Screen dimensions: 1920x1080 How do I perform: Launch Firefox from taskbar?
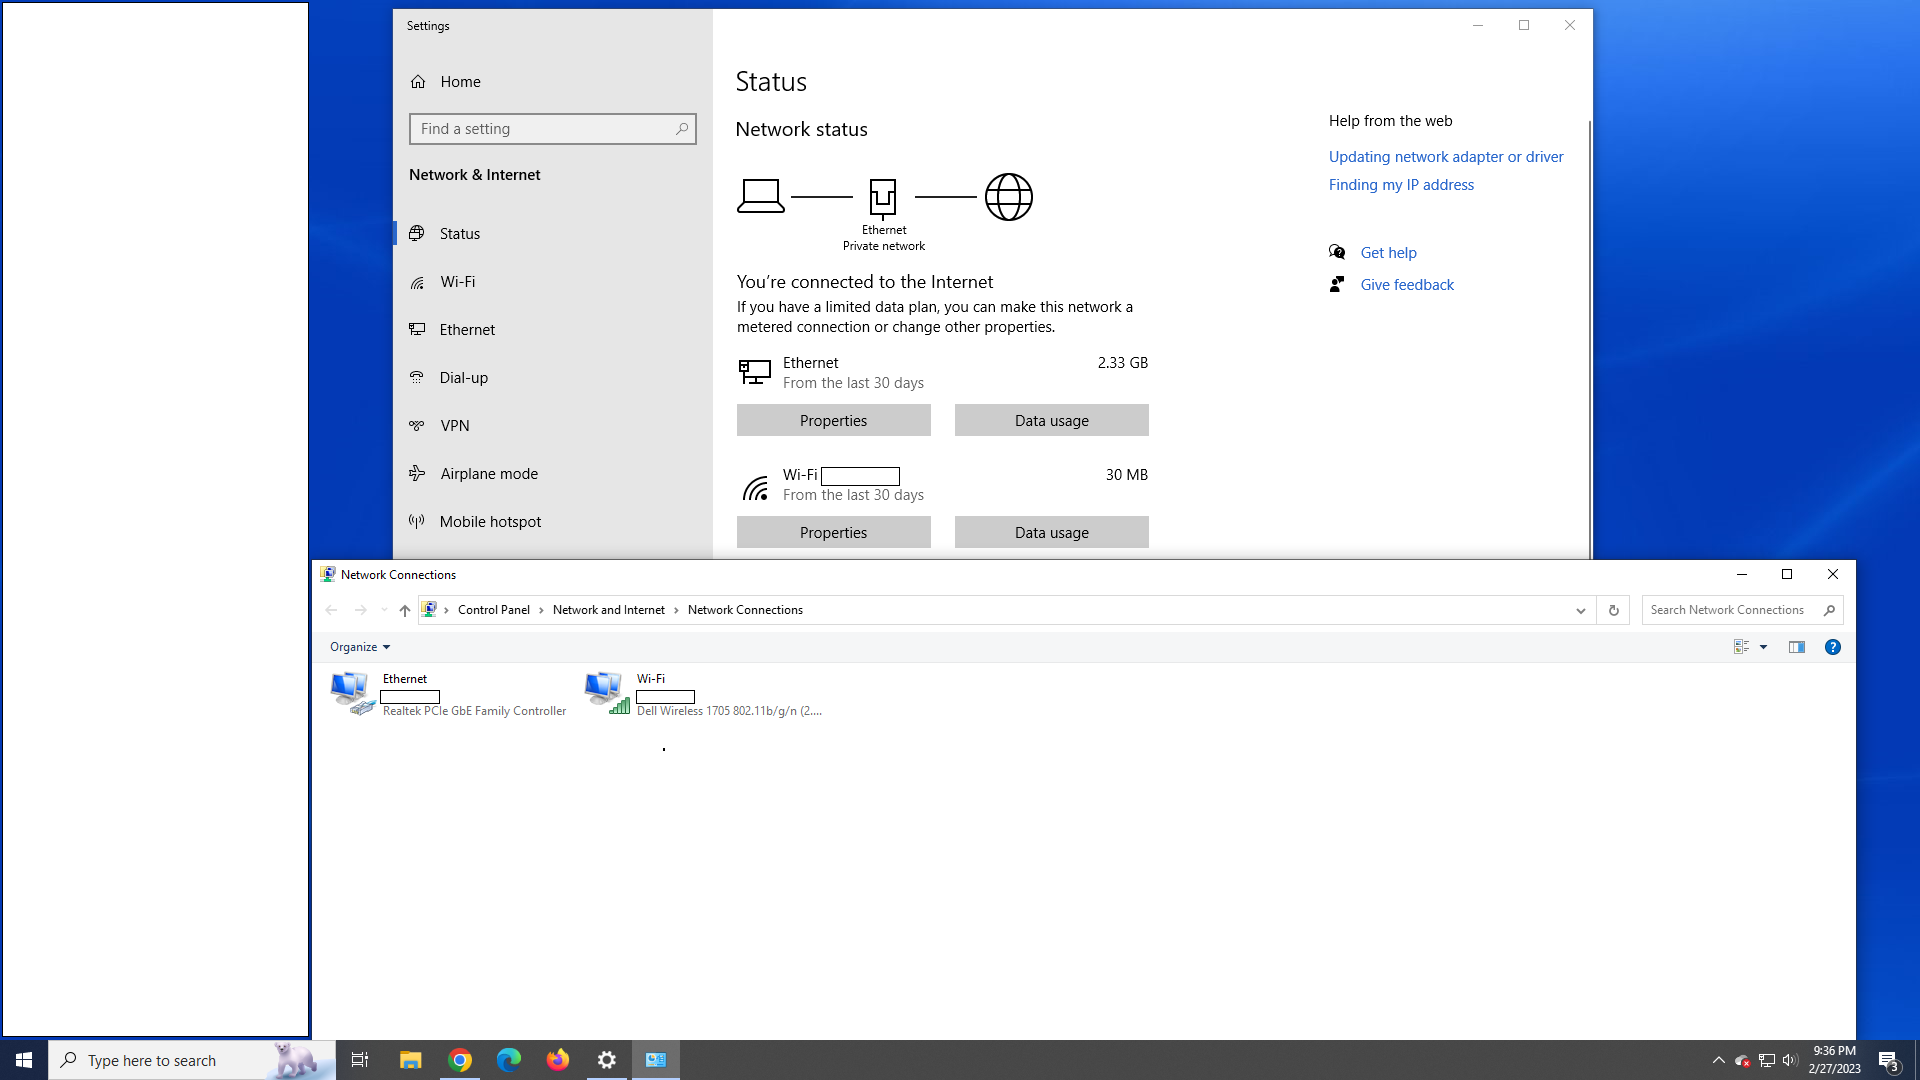[558, 1060]
